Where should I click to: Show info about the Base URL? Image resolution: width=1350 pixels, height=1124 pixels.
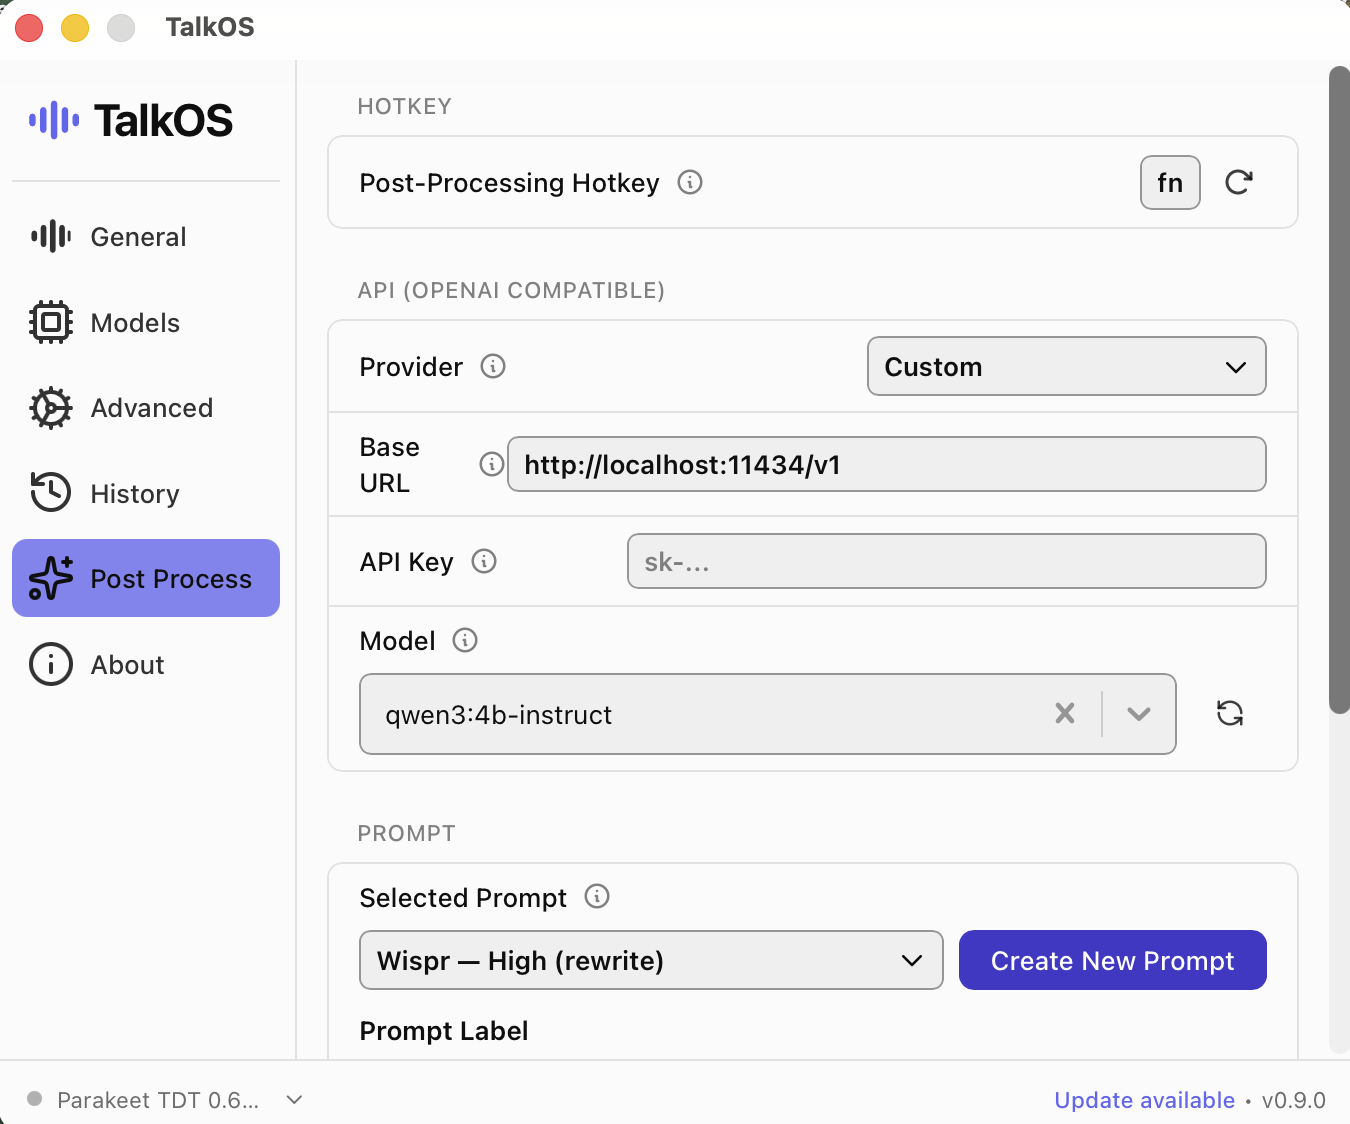tap(491, 464)
